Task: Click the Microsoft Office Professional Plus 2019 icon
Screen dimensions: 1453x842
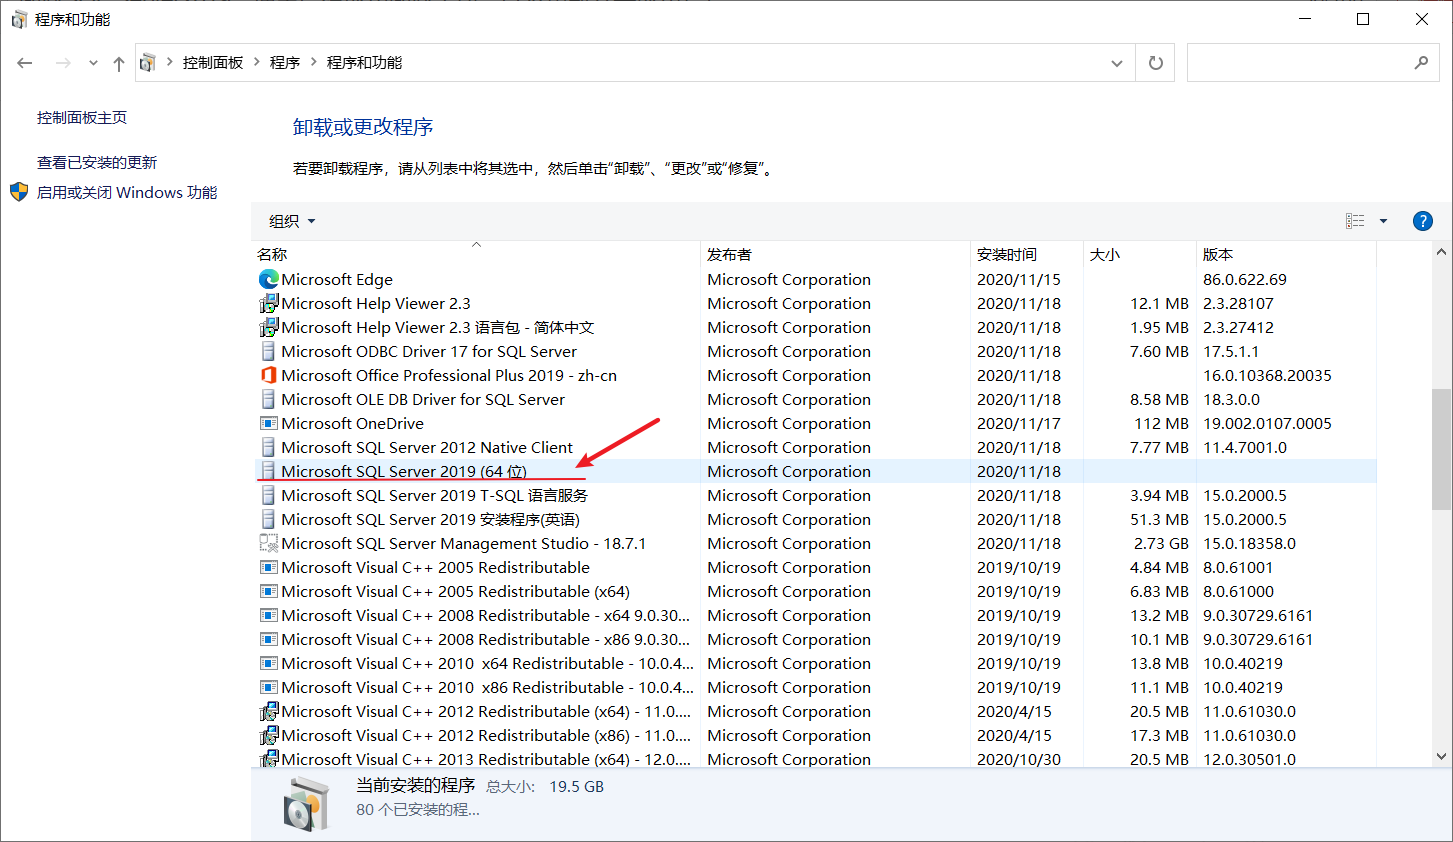Action: pyautogui.click(x=268, y=375)
